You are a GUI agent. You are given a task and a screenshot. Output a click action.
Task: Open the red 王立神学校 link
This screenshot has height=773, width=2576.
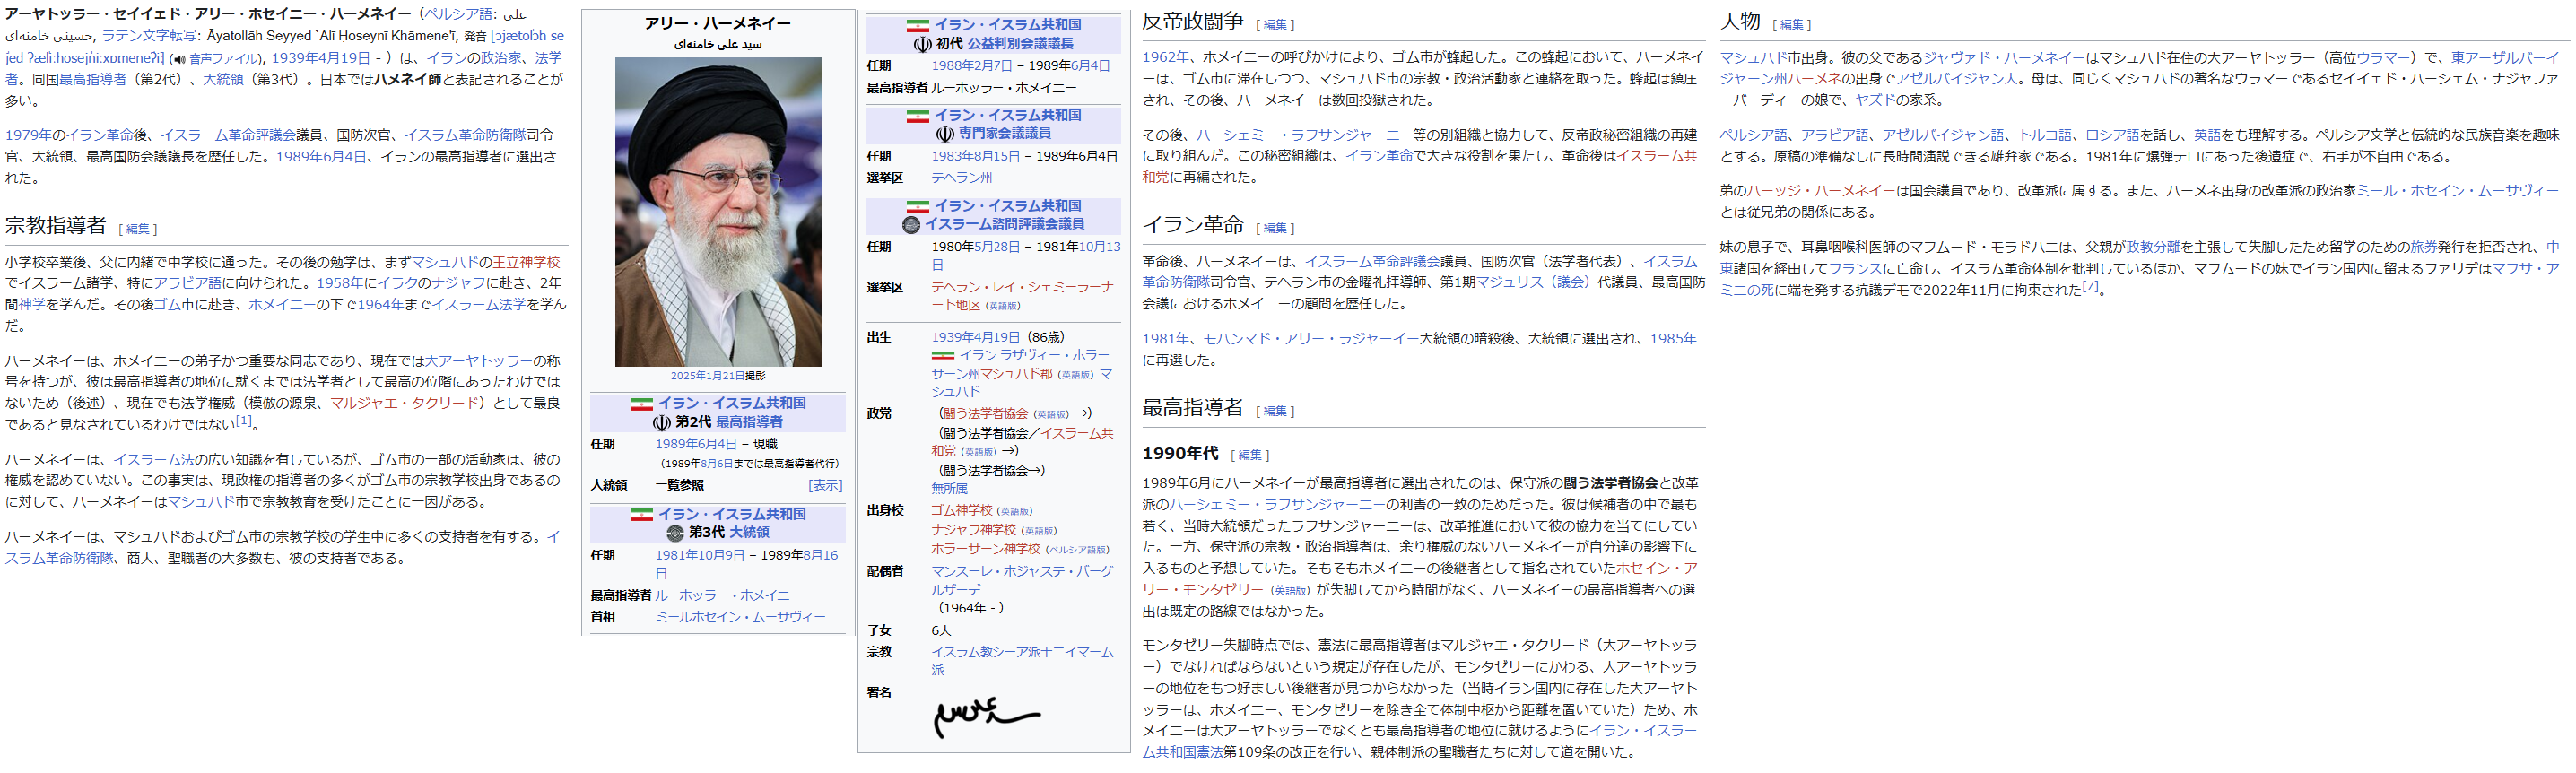click(526, 262)
